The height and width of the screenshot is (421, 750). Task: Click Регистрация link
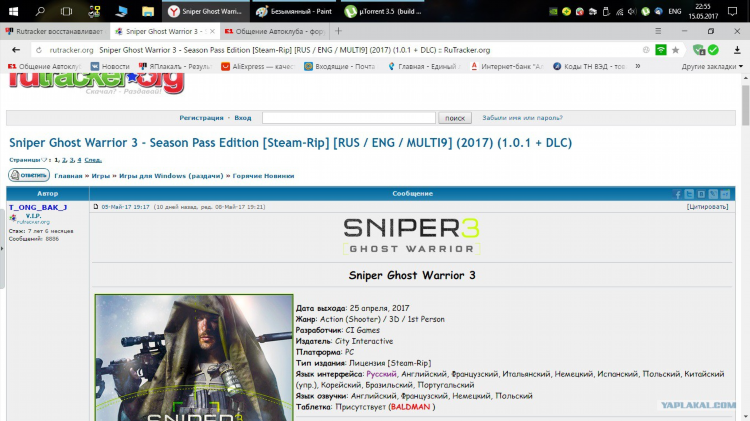201,118
